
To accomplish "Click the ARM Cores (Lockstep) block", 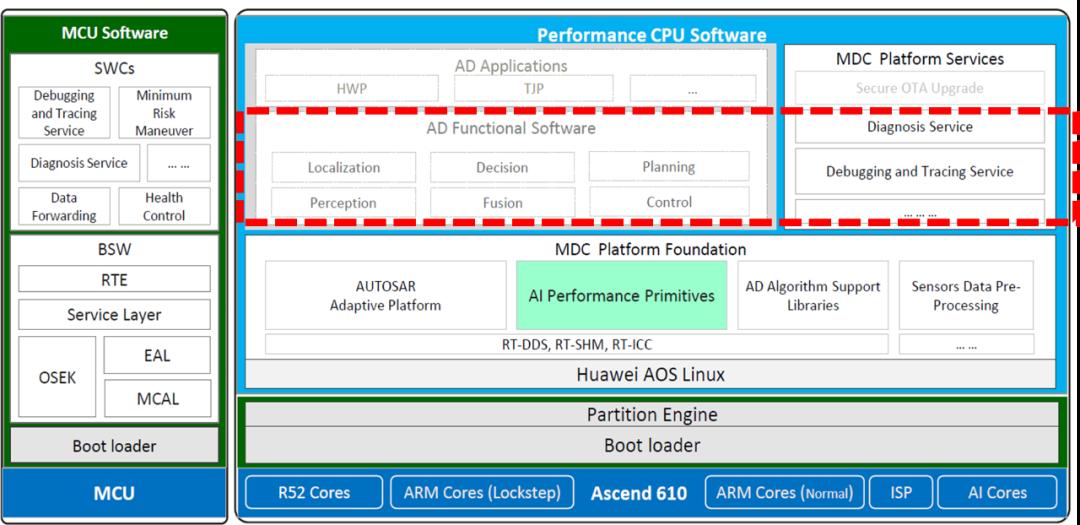I will [481, 493].
